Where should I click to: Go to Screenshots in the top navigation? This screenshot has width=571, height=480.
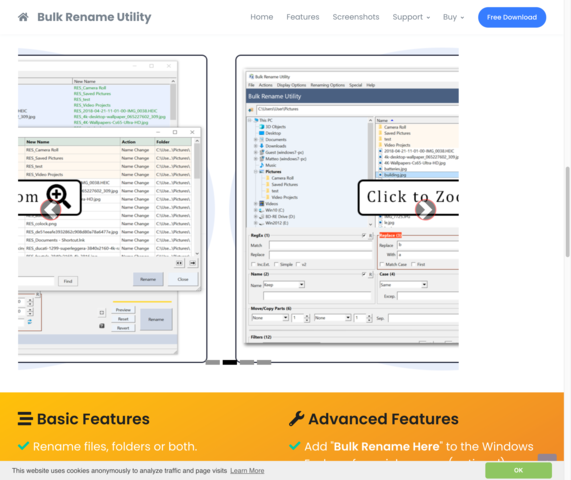(x=356, y=17)
